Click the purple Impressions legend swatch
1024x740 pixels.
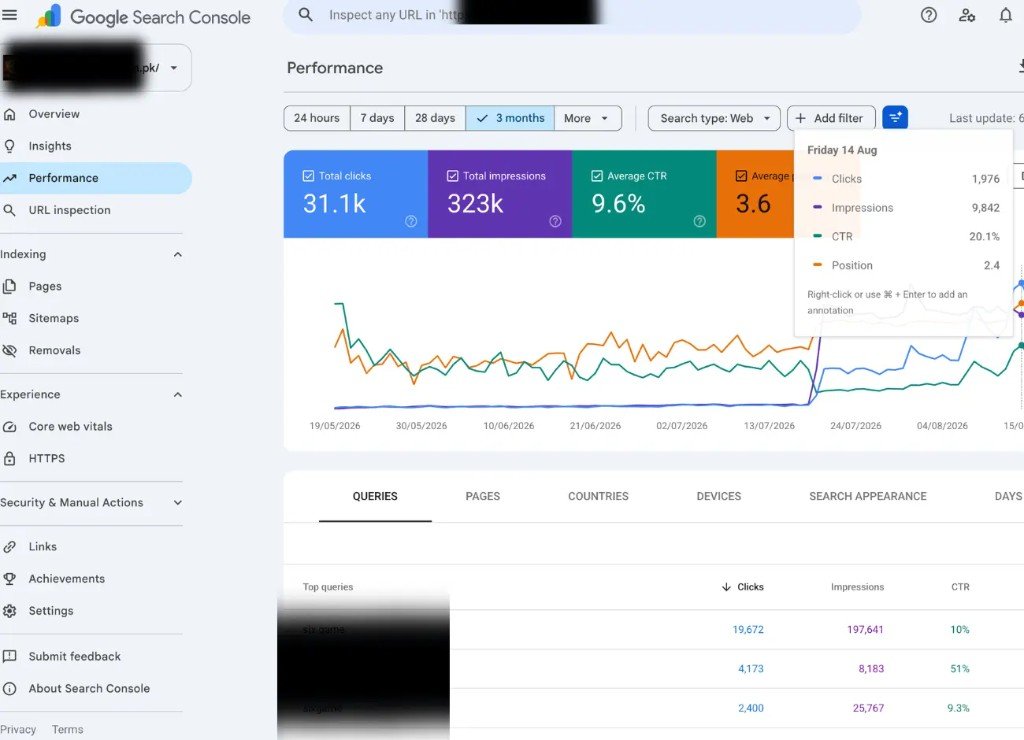coord(817,207)
